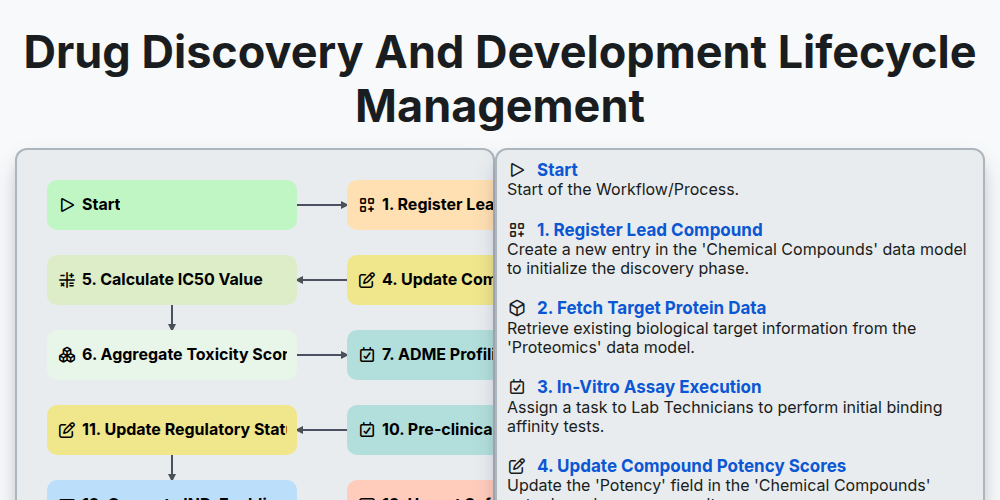Viewport: 1000px width, 500px height.
Task: Click the hash icon of Calculate IC50 Value
Action: (x=67, y=280)
